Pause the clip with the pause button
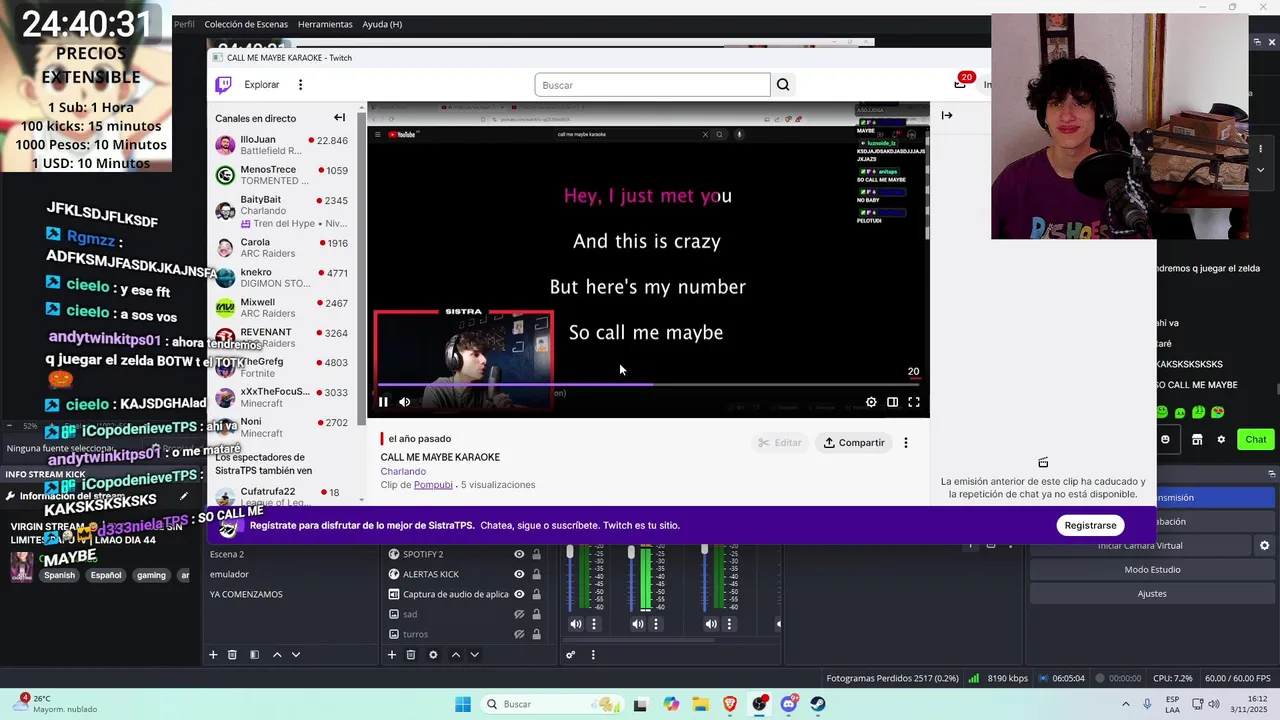The image size is (1280, 720). point(383,402)
